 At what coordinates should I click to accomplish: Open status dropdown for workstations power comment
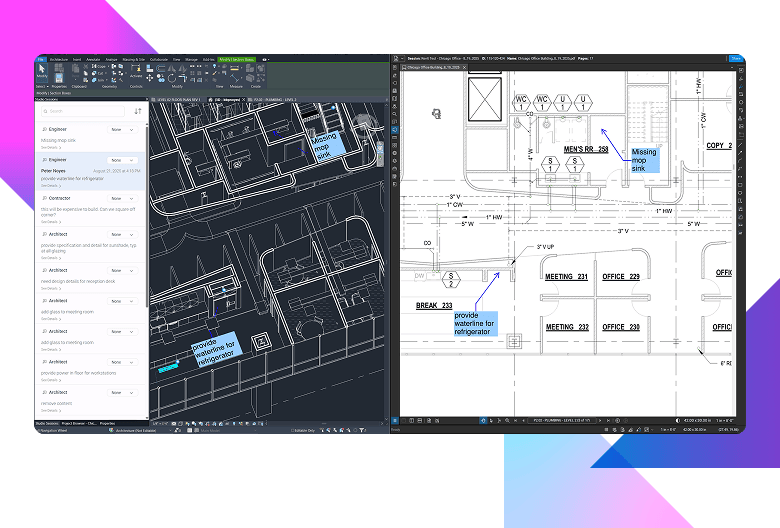122,362
